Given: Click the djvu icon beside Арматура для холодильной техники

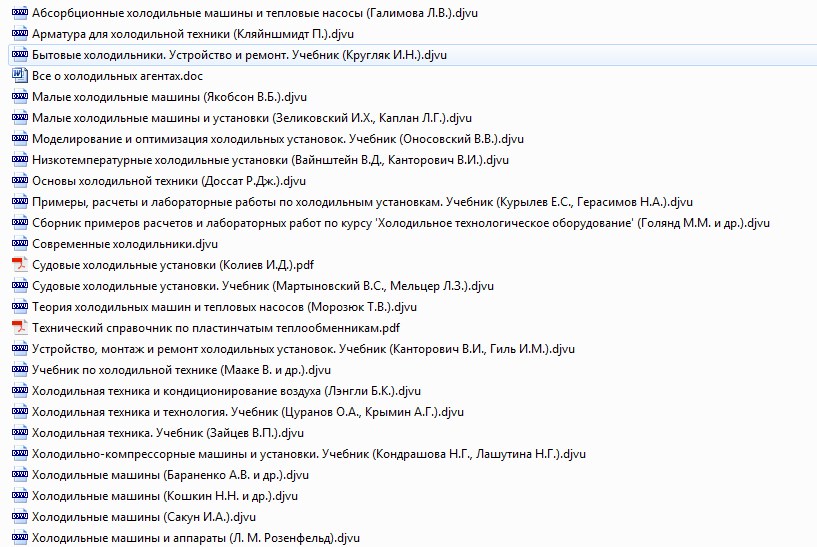Looking at the screenshot, I should tap(20, 34).
